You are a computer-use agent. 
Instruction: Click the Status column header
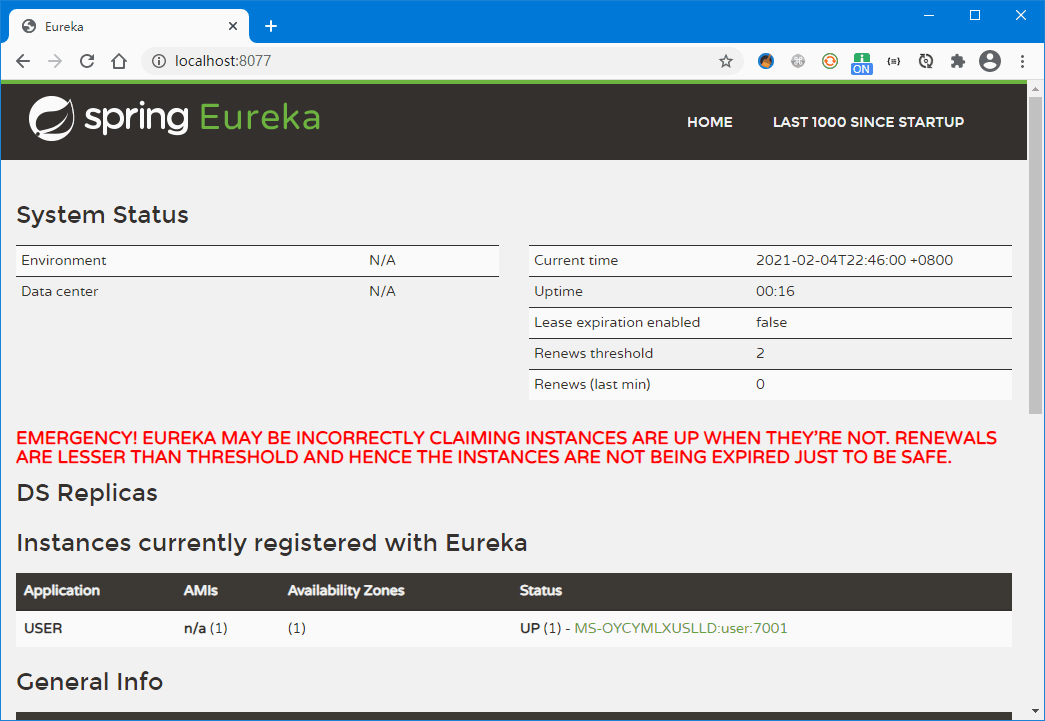coord(540,590)
